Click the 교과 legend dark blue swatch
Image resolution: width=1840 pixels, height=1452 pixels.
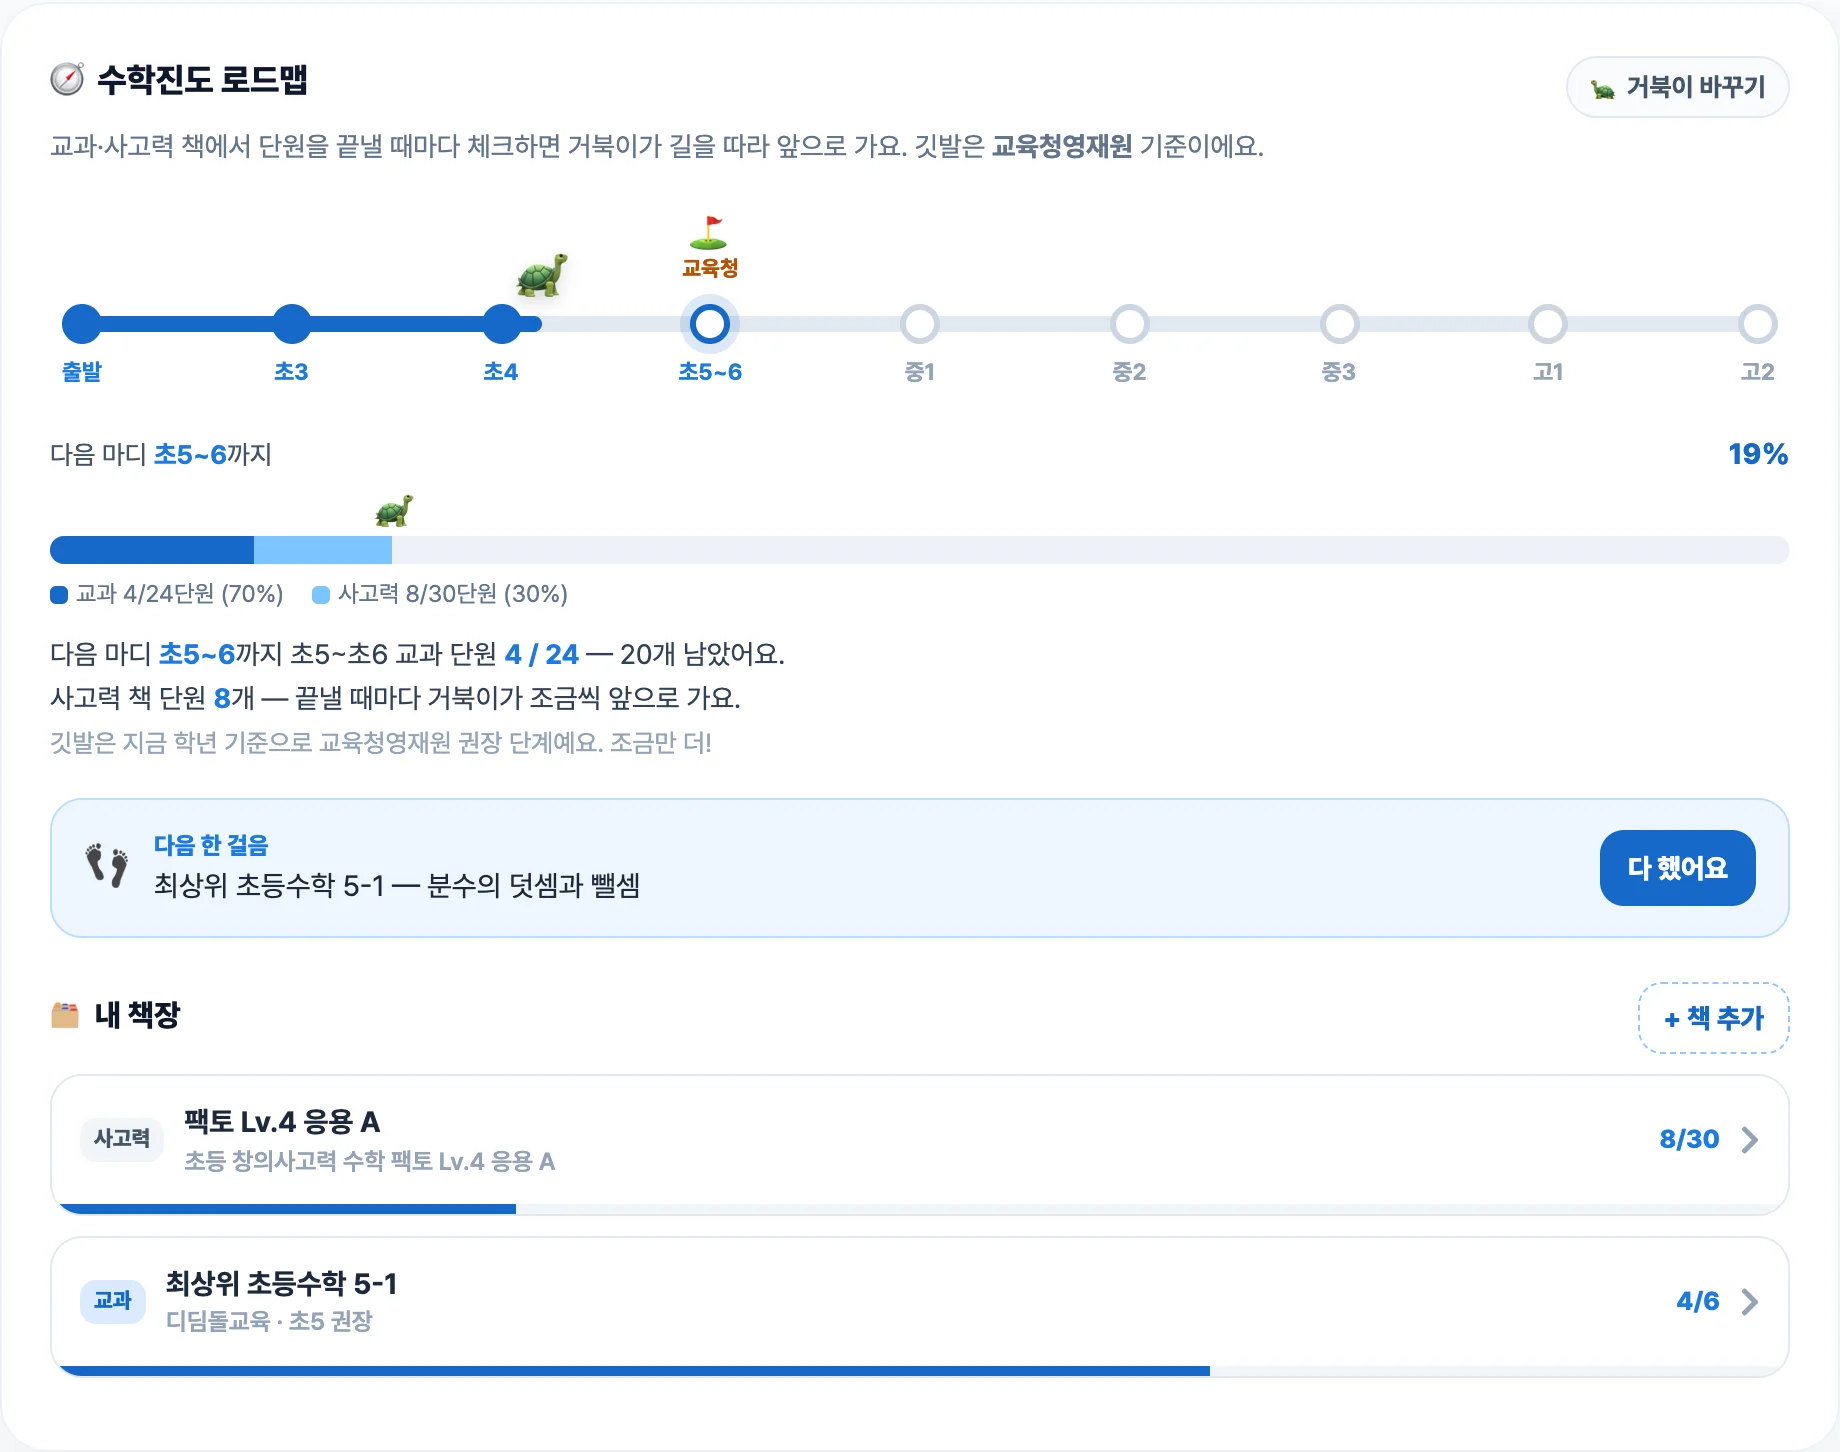pyautogui.click(x=59, y=595)
